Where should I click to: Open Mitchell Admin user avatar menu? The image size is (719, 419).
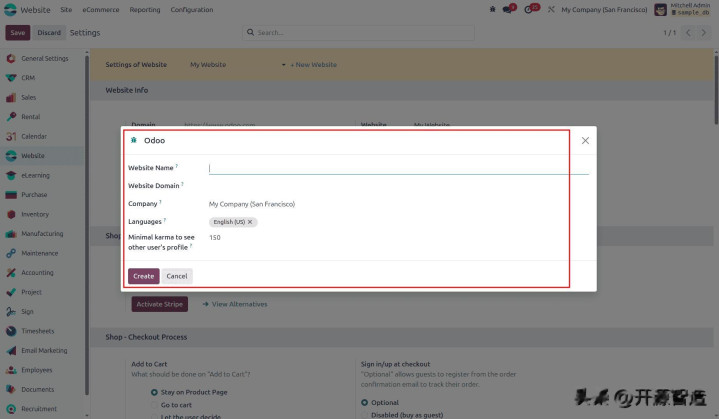(660, 10)
